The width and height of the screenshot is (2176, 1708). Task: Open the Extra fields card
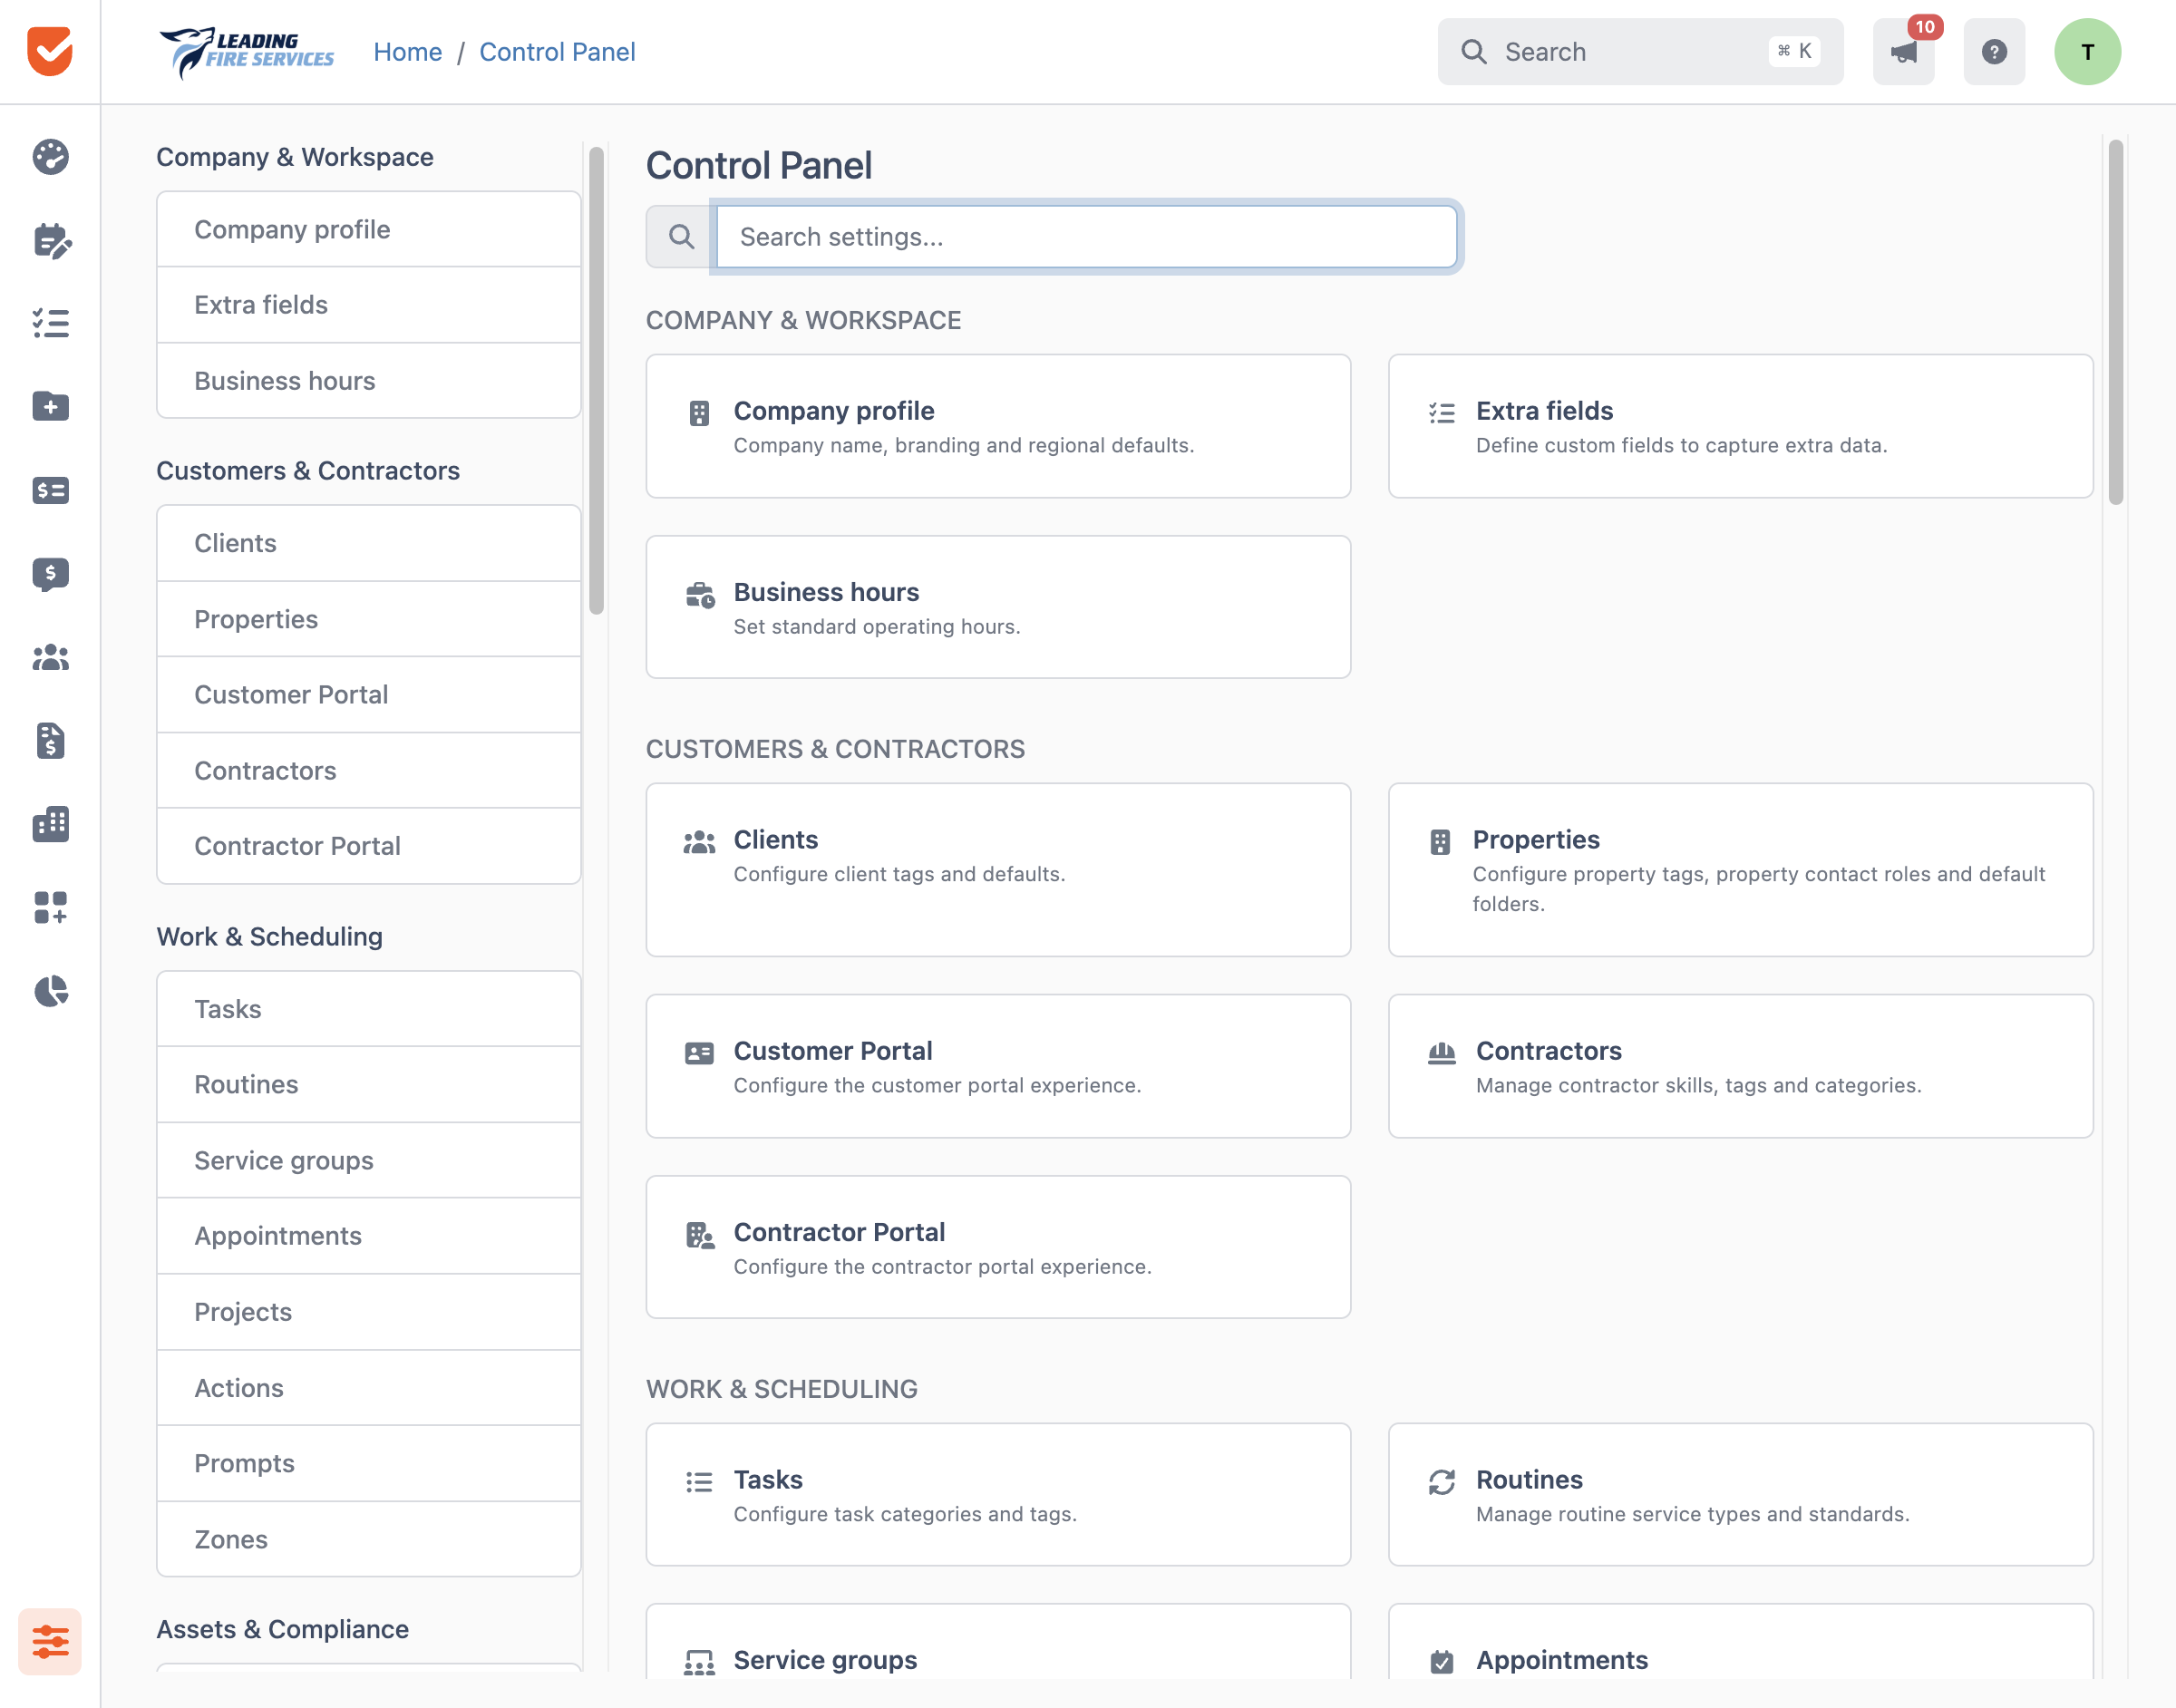pos(1740,426)
